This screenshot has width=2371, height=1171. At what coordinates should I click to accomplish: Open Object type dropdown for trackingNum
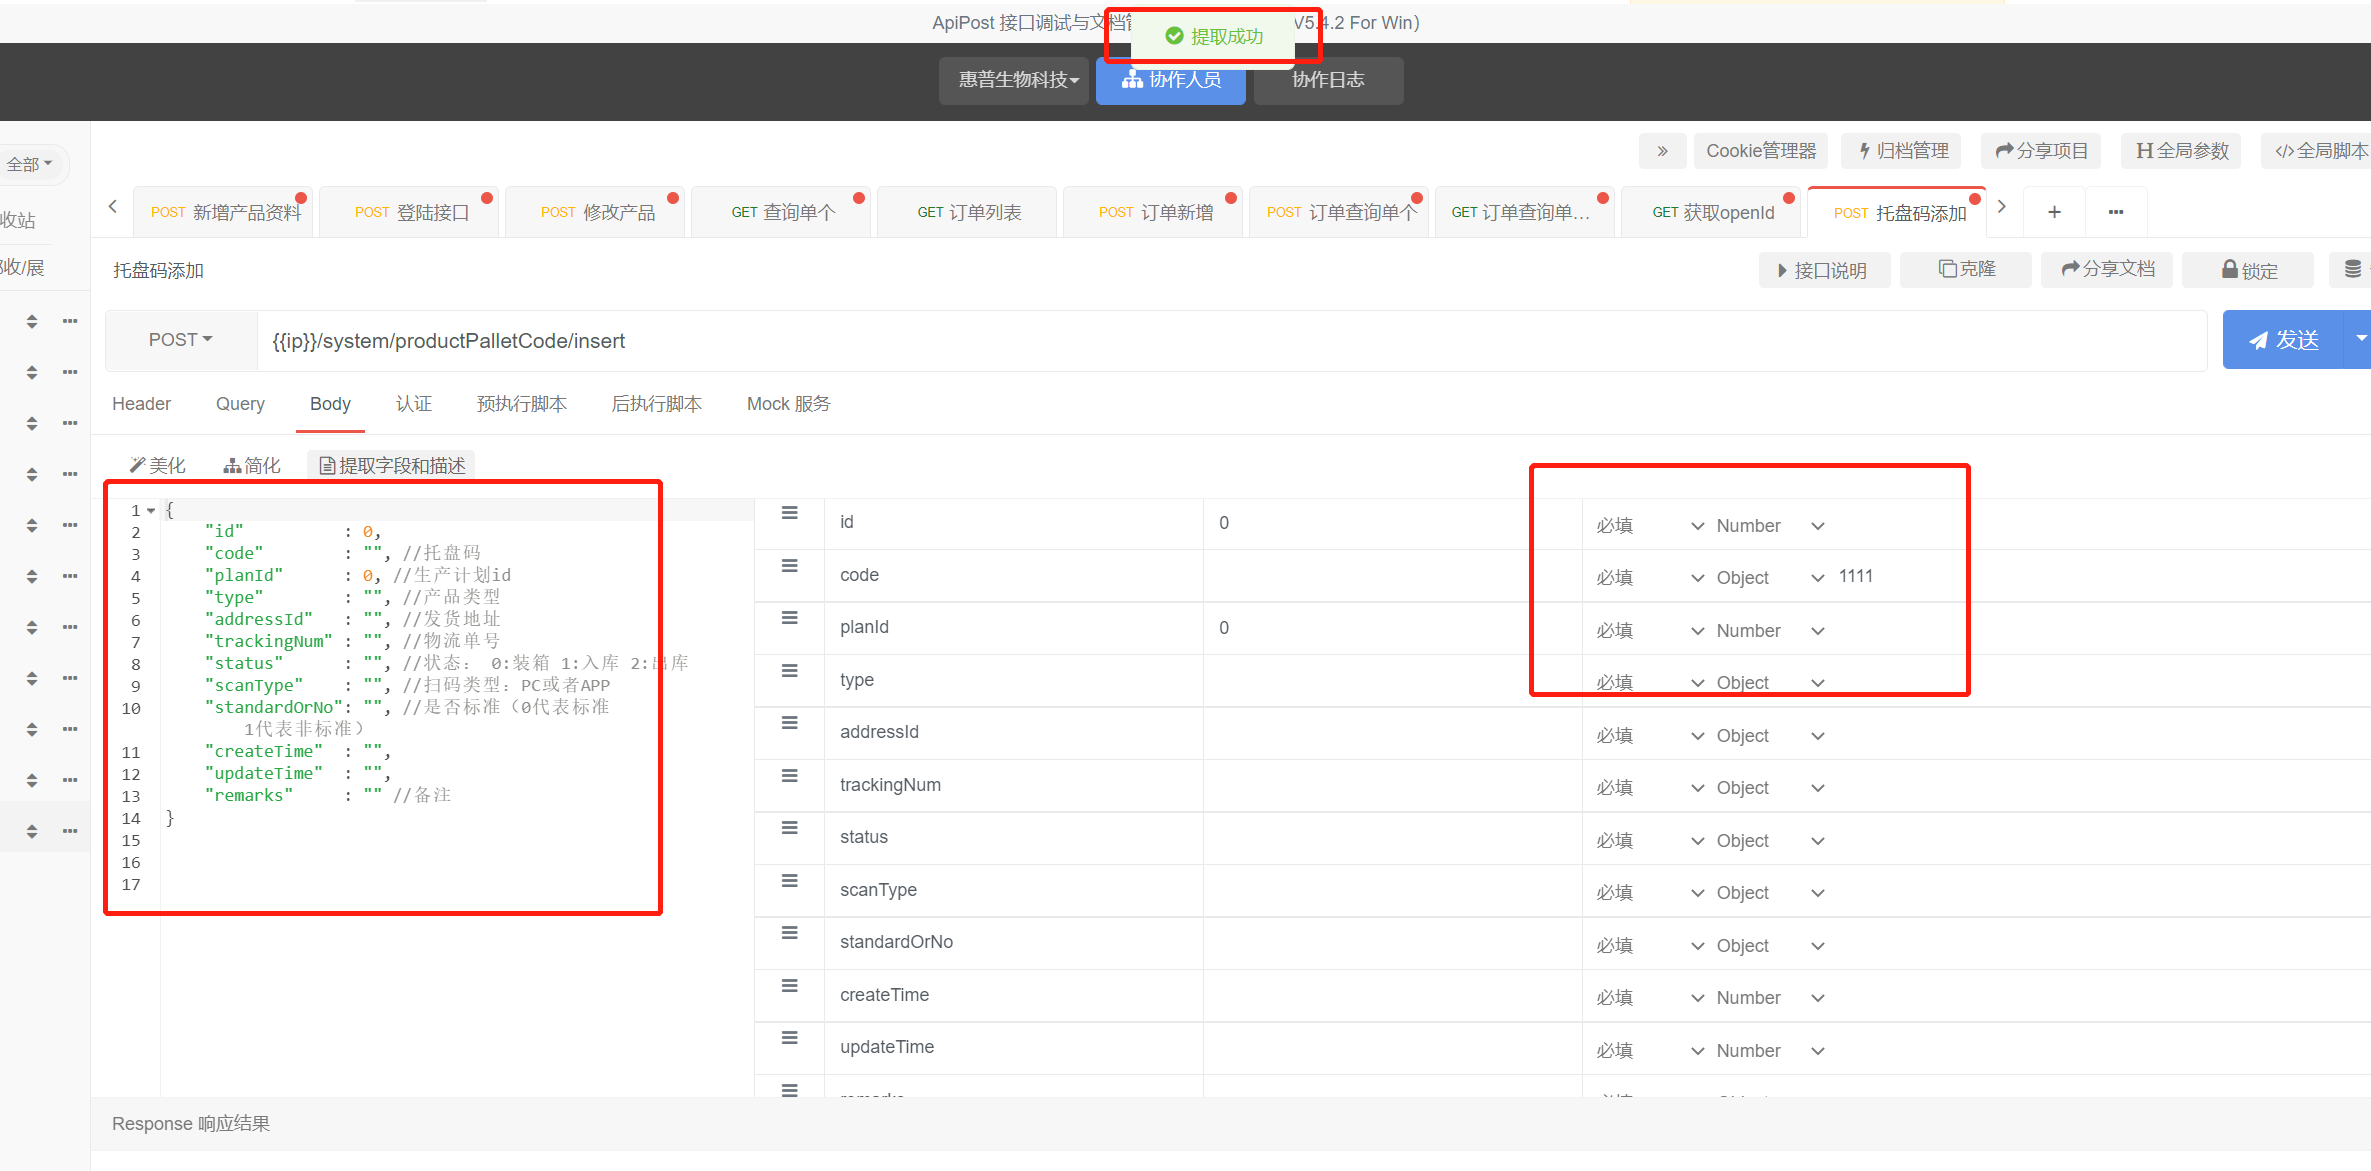(1770, 788)
